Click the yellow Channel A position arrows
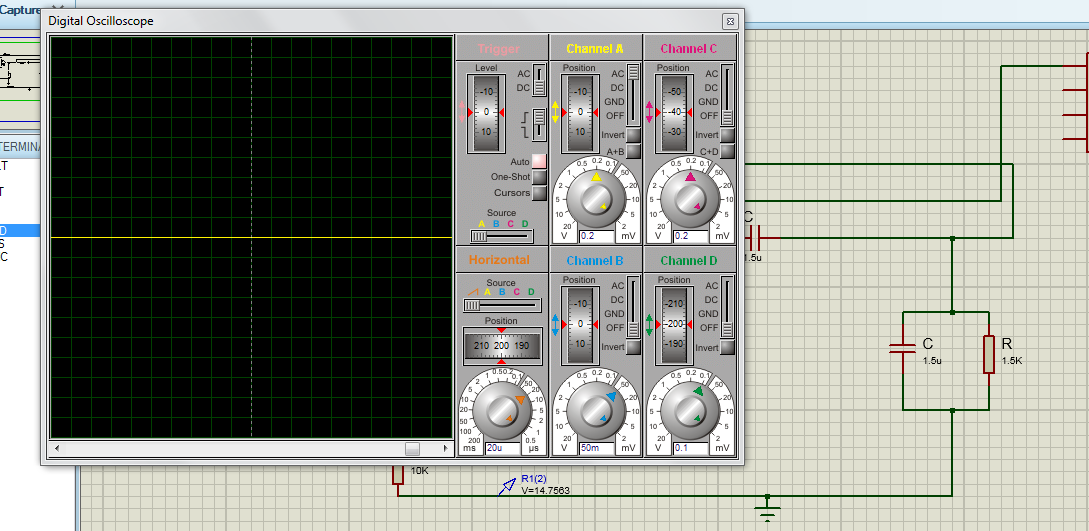 (x=556, y=112)
